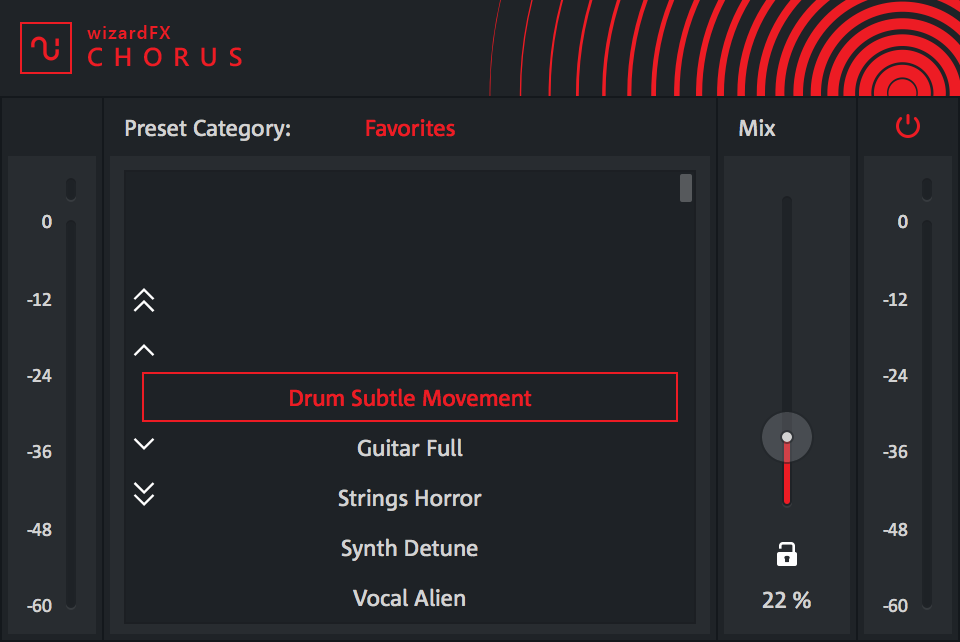Load the Synth Detune preset
The height and width of the screenshot is (642, 960).
pyautogui.click(x=410, y=548)
